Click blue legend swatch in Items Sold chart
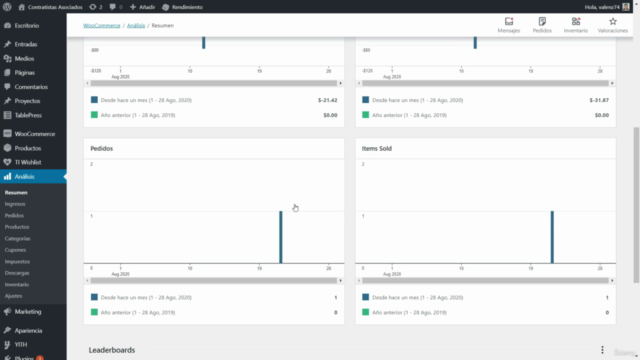This screenshot has height=360, width=640. 365,297
